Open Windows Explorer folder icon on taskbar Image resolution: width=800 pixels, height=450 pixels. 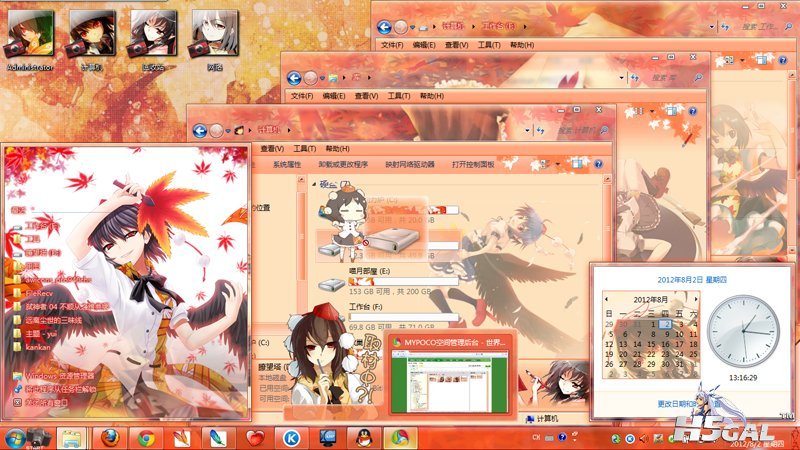tap(70, 437)
